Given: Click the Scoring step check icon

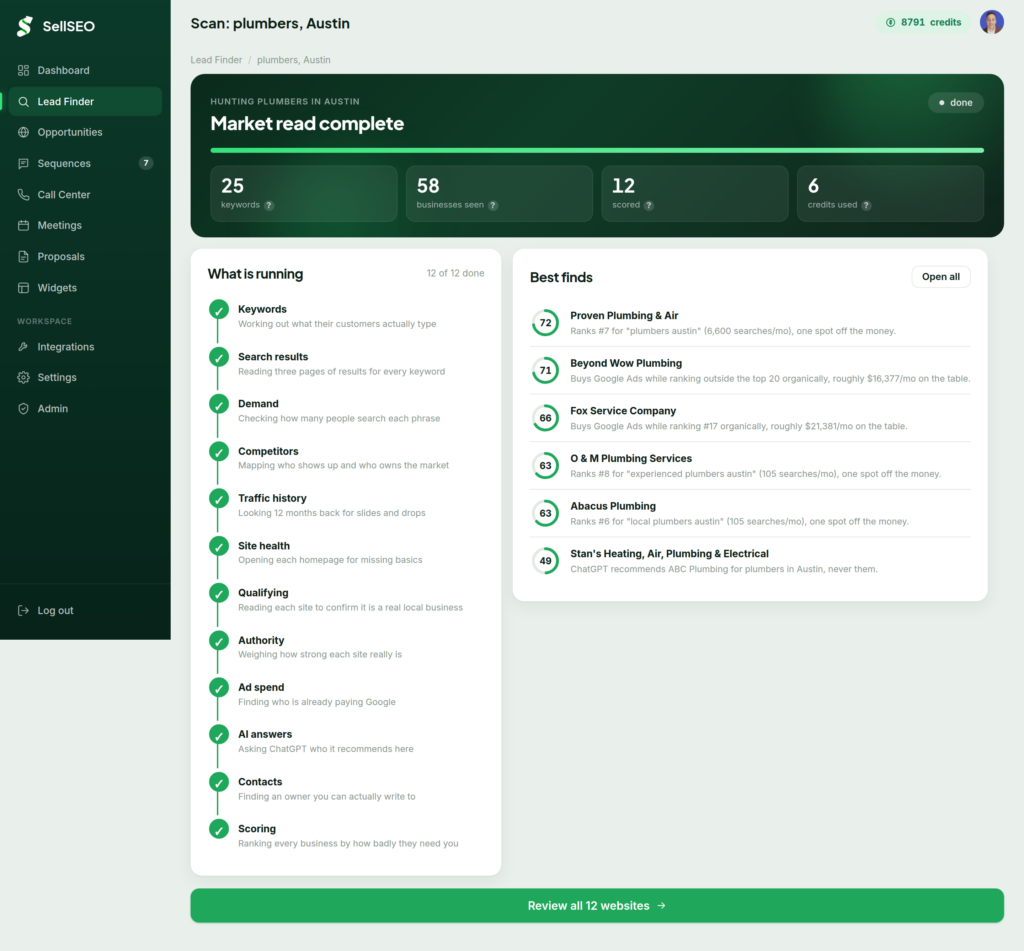Looking at the screenshot, I should [219, 830].
